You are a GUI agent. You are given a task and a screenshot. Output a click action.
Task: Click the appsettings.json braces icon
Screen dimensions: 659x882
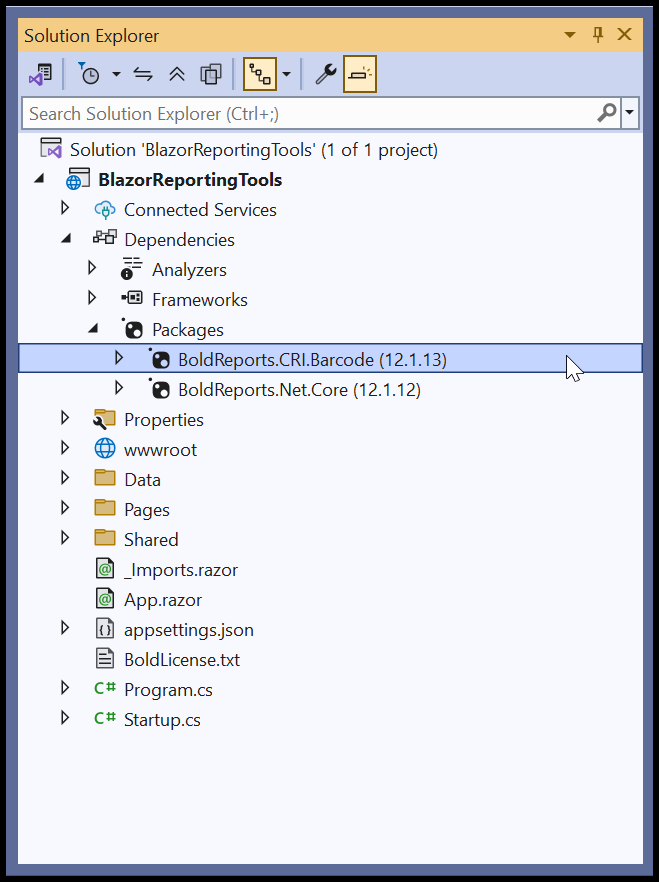(105, 629)
